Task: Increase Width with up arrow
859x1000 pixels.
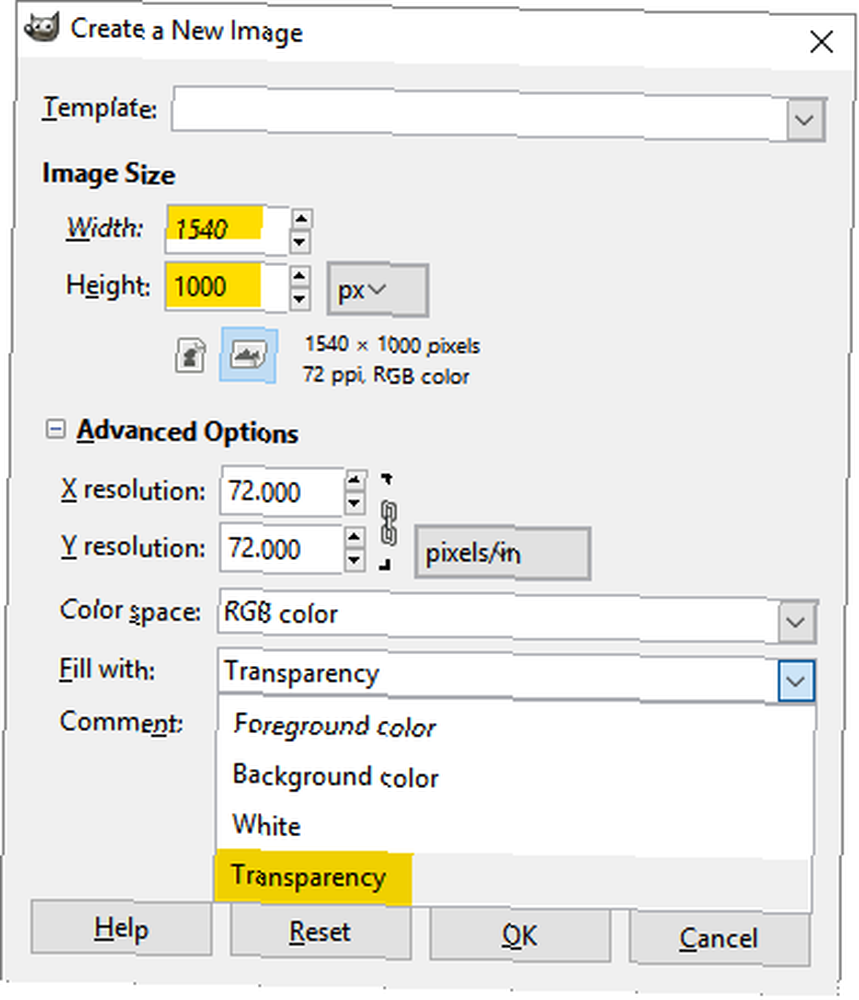Action: 300,219
